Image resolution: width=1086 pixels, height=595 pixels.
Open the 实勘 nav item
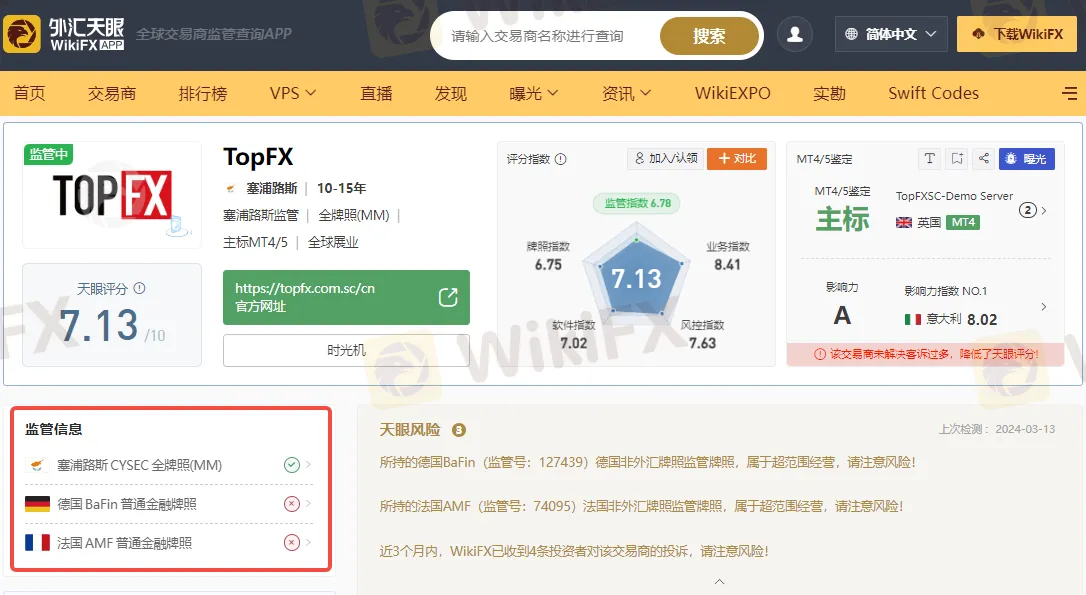pos(829,93)
